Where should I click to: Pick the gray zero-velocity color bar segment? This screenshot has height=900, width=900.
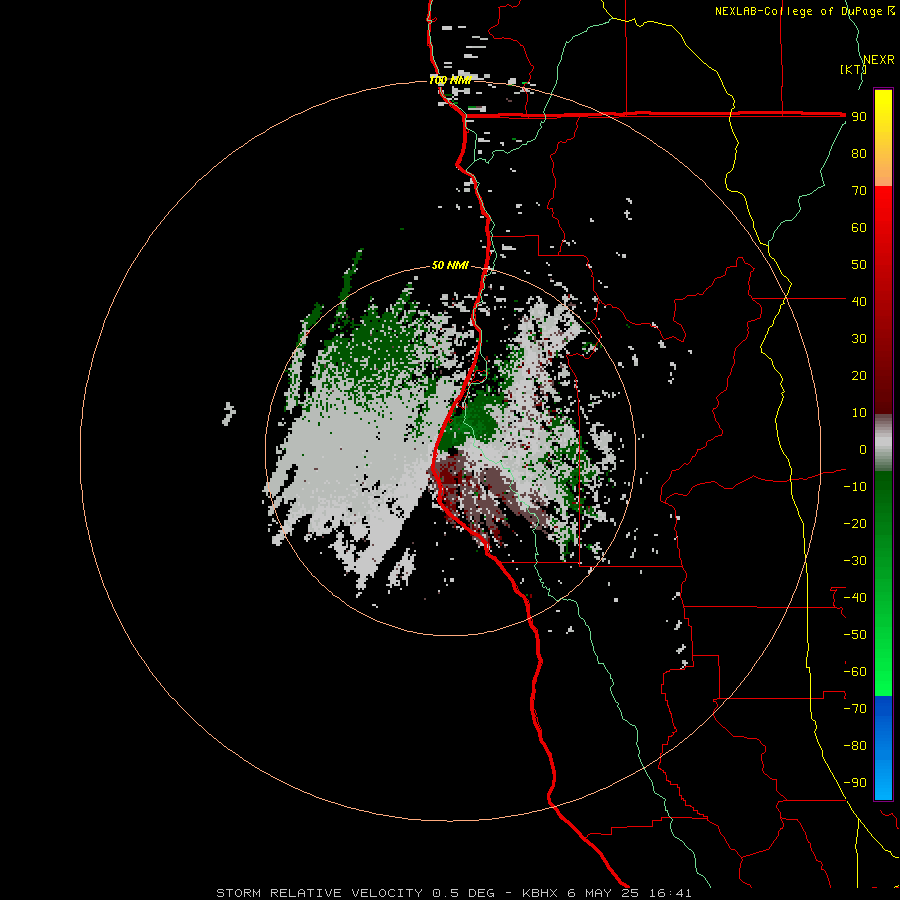click(883, 443)
